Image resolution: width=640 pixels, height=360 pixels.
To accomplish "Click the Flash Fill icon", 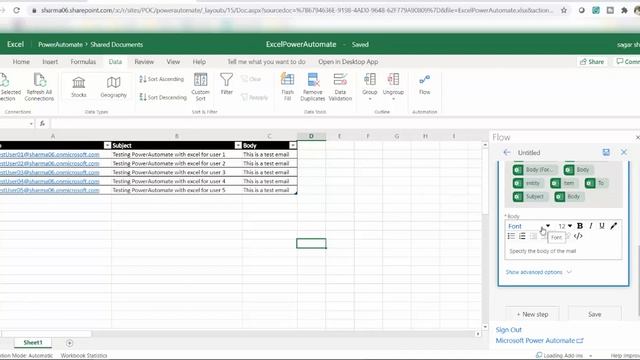I will click(287, 87).
